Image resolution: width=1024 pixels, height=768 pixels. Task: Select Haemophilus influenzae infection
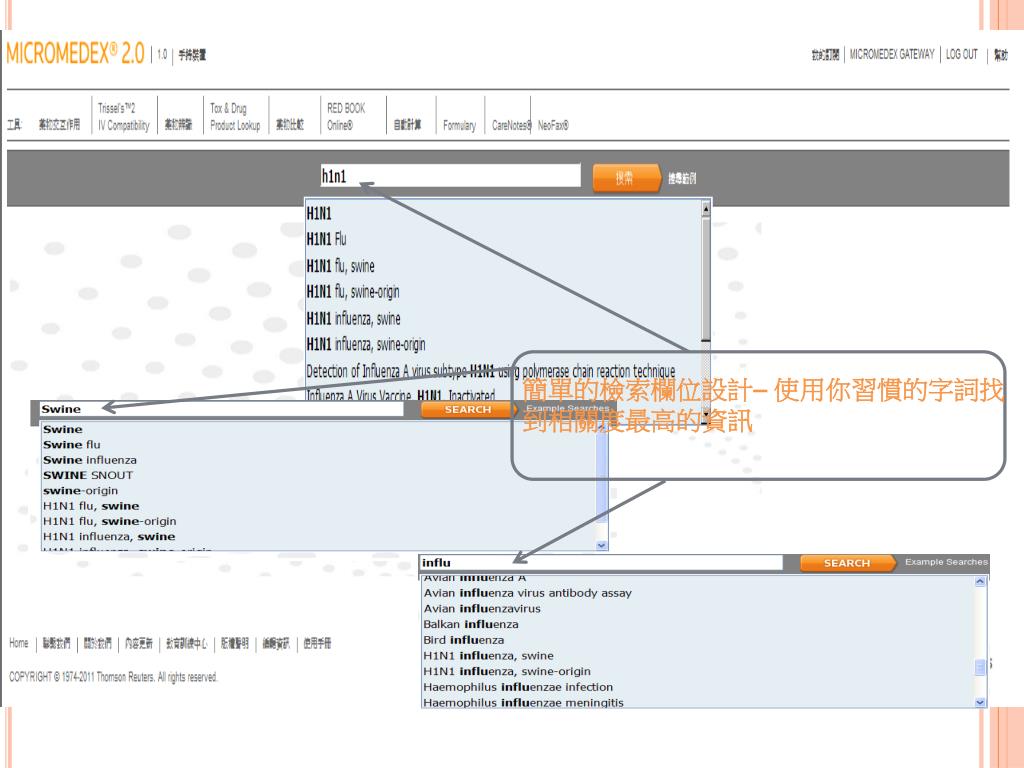[518, 687]
